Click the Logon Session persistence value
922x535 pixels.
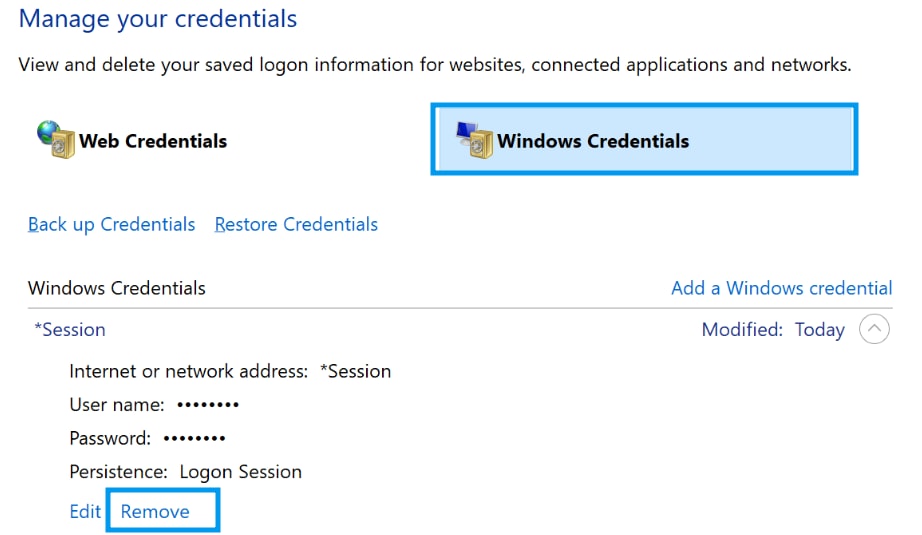coord(240,471)
